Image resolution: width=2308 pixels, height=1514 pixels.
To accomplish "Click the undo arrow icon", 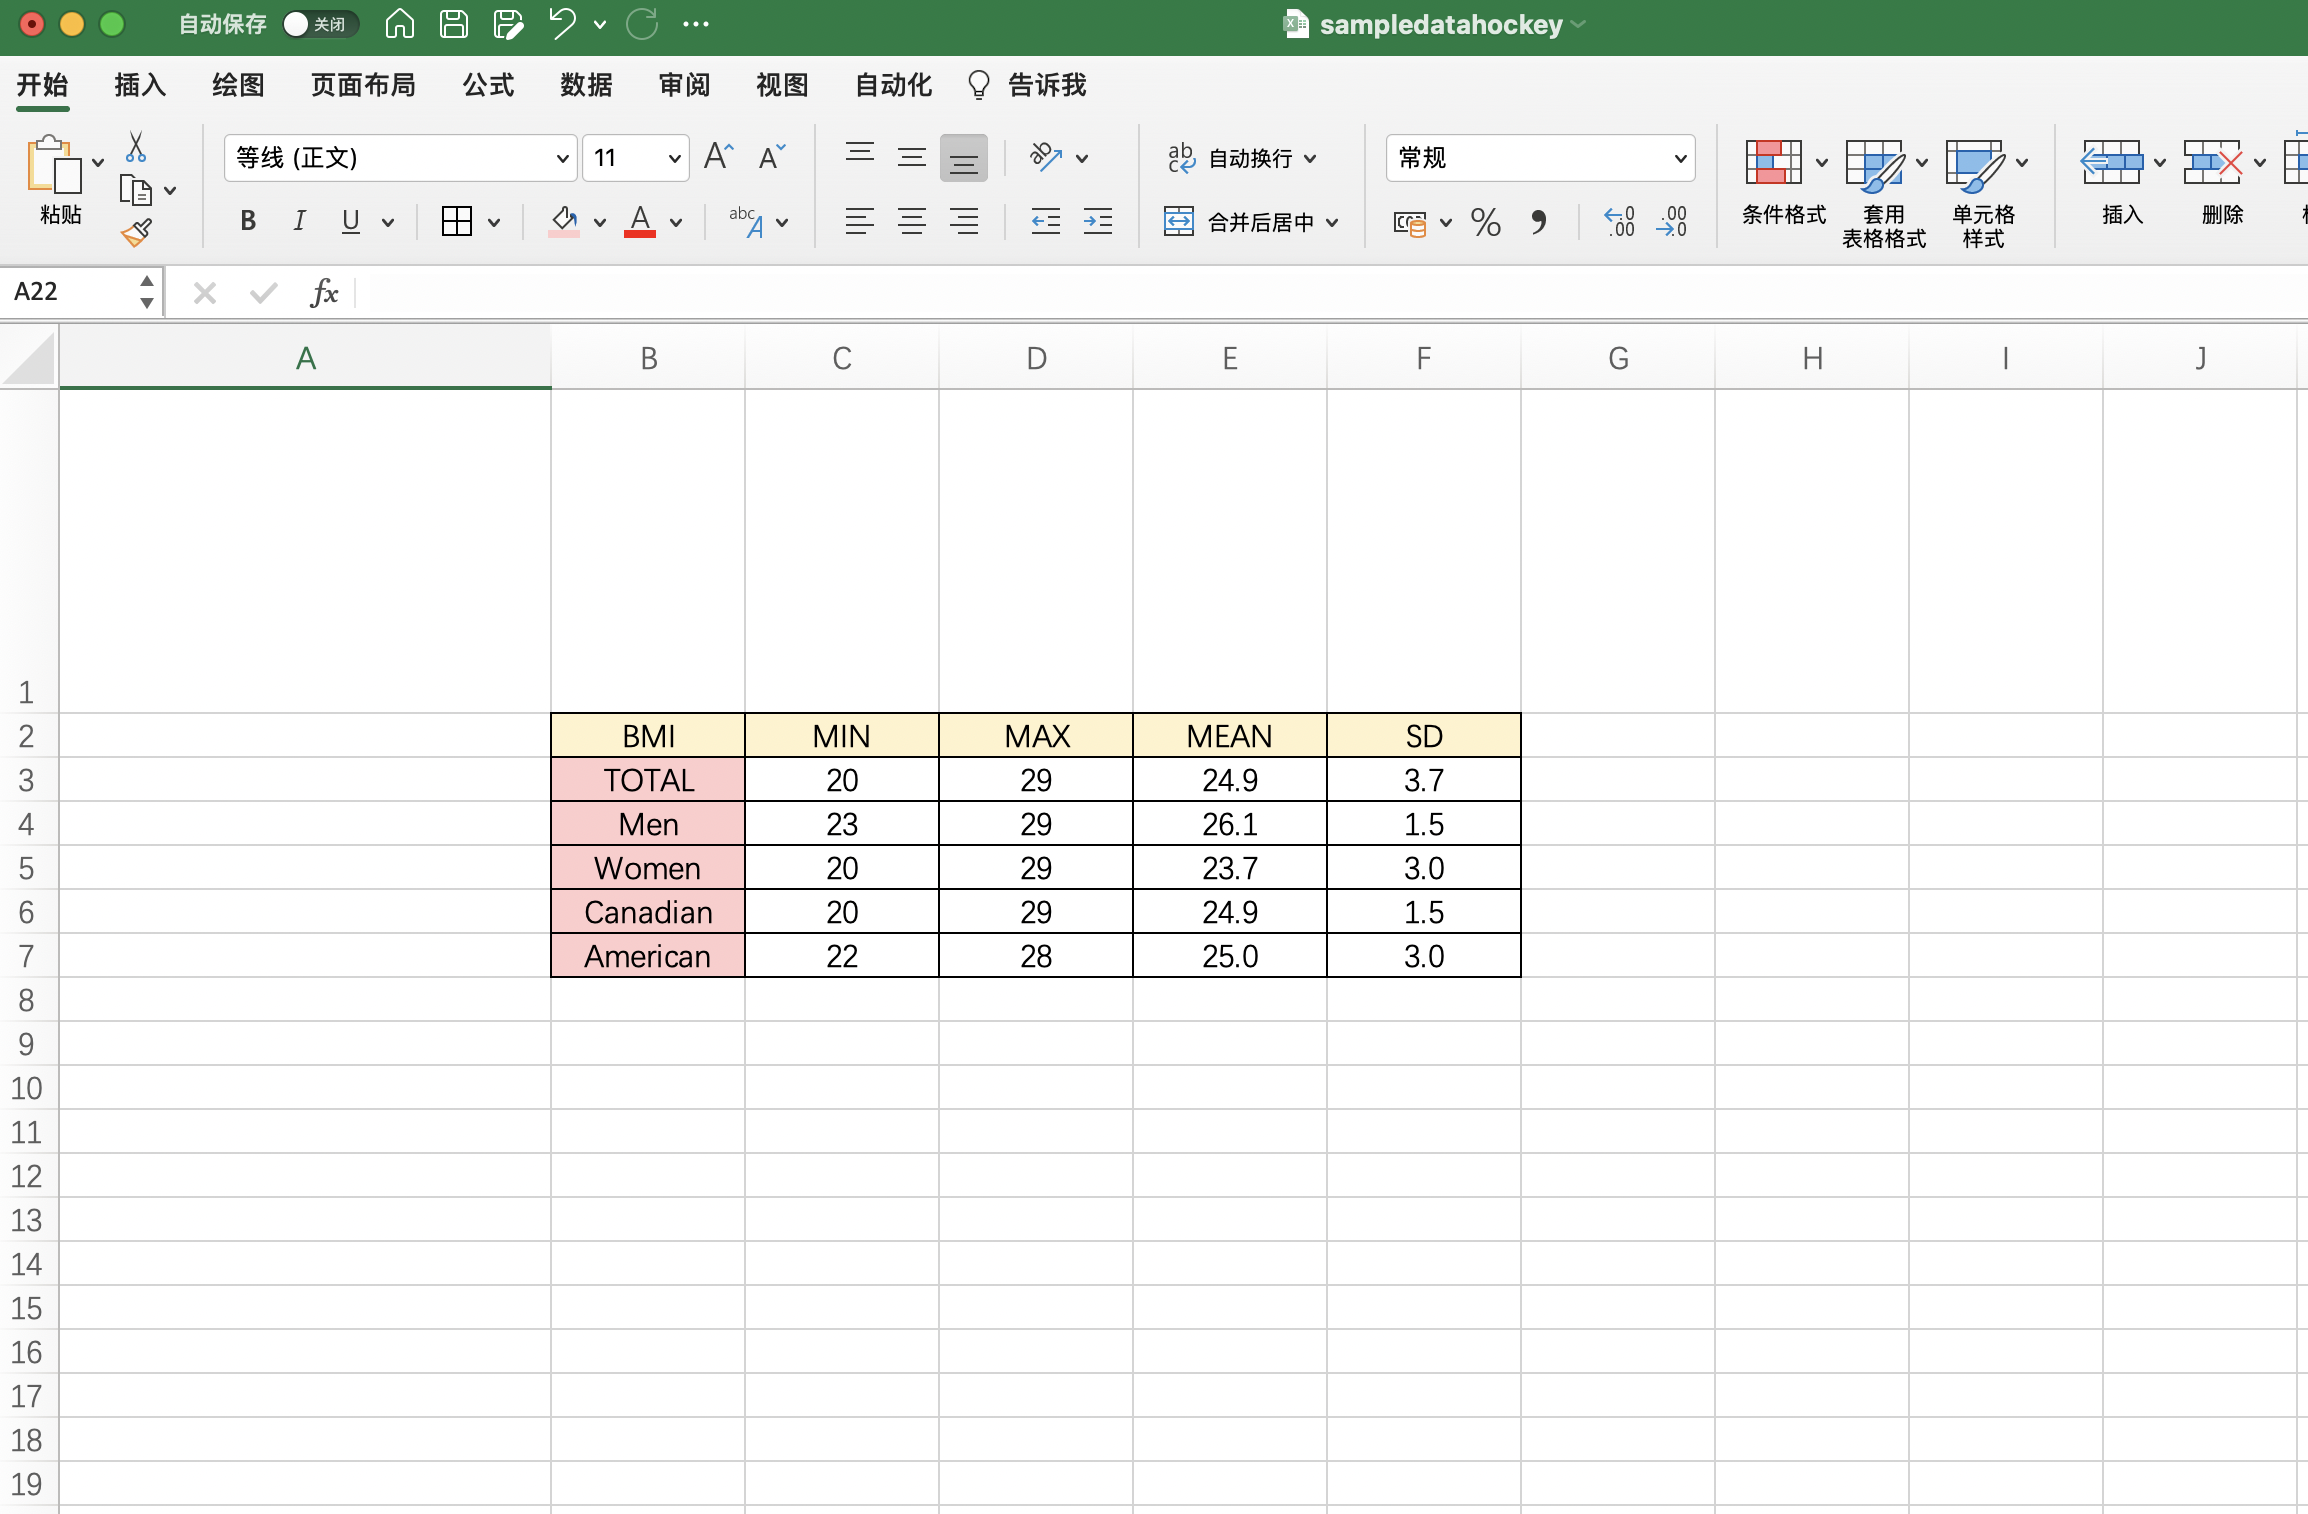I will tap(562, 24).
